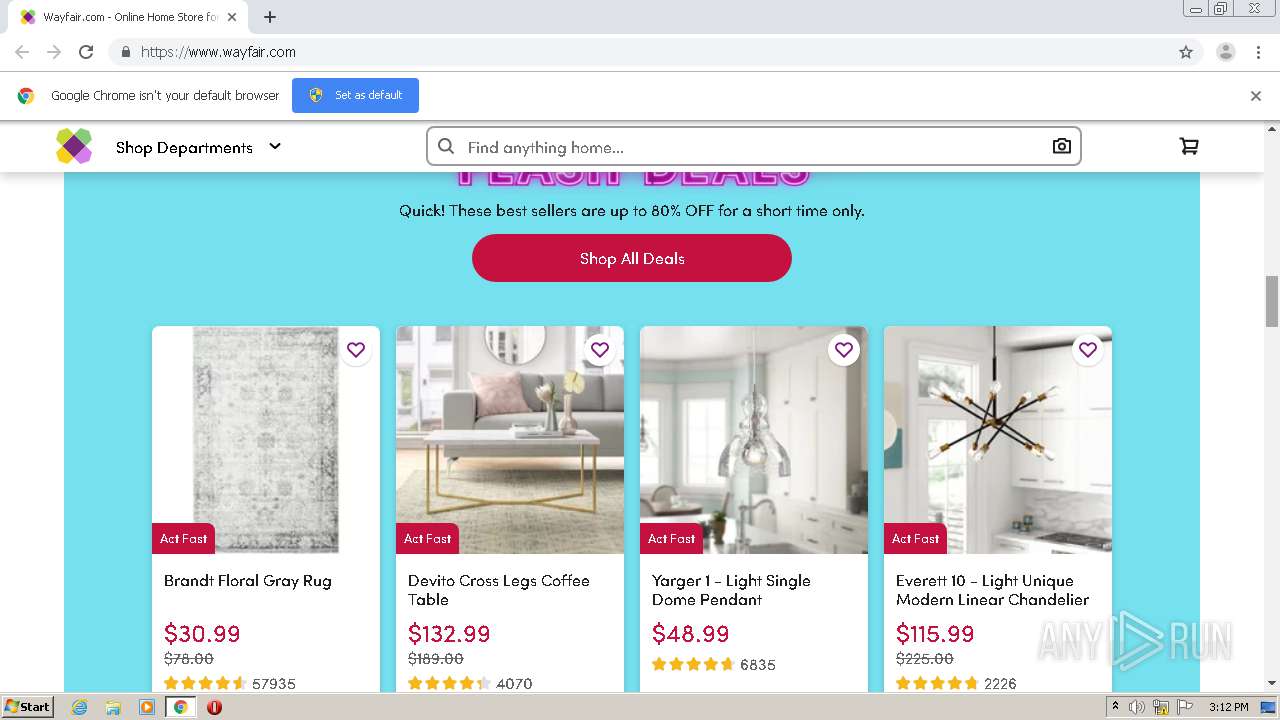Click the address bar URL

click(218, 52)
